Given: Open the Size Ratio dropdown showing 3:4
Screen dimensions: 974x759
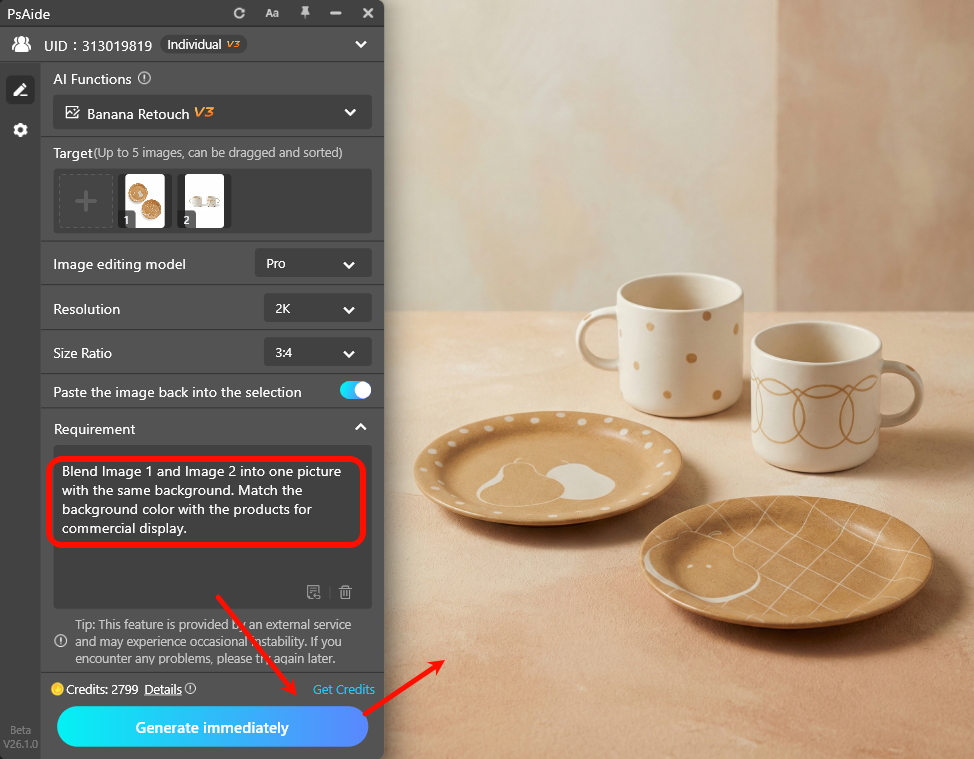Looking at the screenshot, I should (317, 352).
